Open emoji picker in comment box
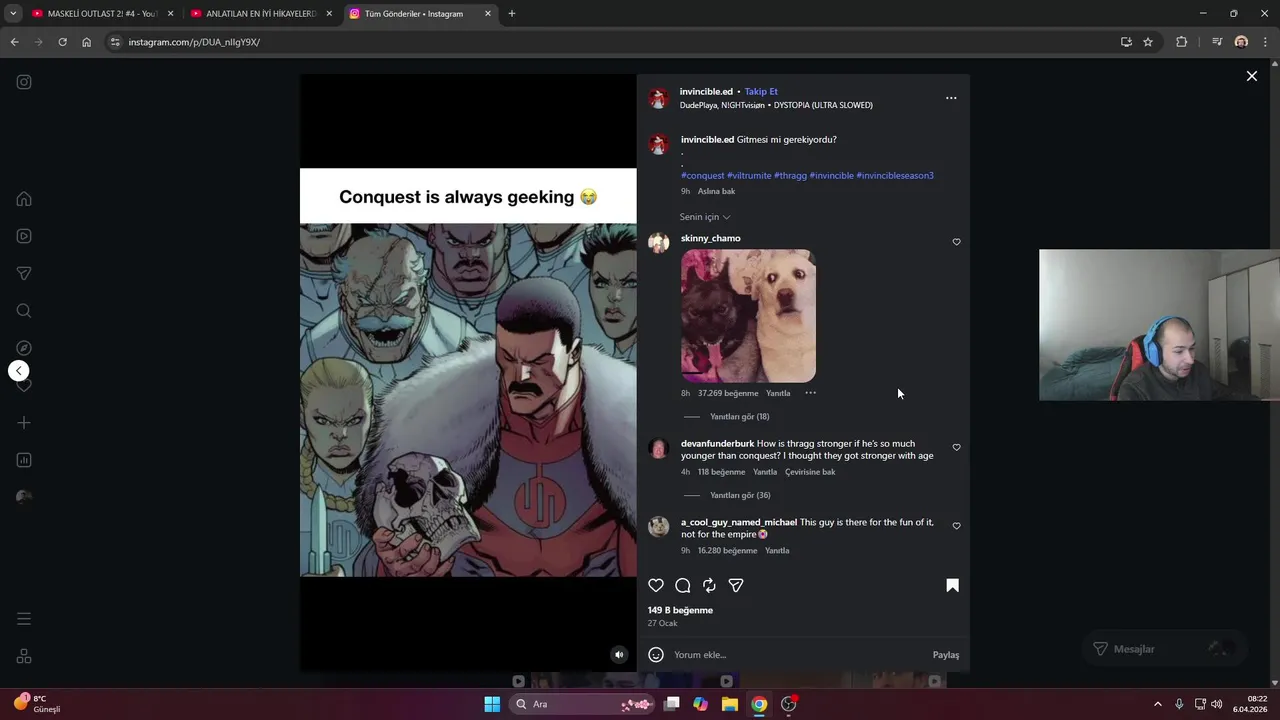Image resolution: width=1280 pixels, height=720 pixels. pos(656,655)
